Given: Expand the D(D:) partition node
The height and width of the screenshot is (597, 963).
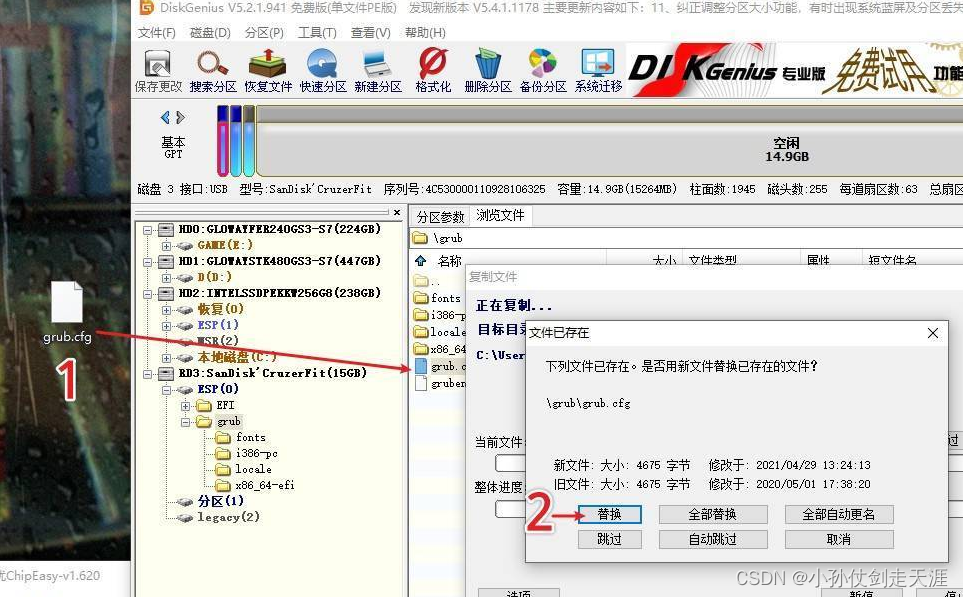Looking at the screenshot, I should [x=166, y=278].
